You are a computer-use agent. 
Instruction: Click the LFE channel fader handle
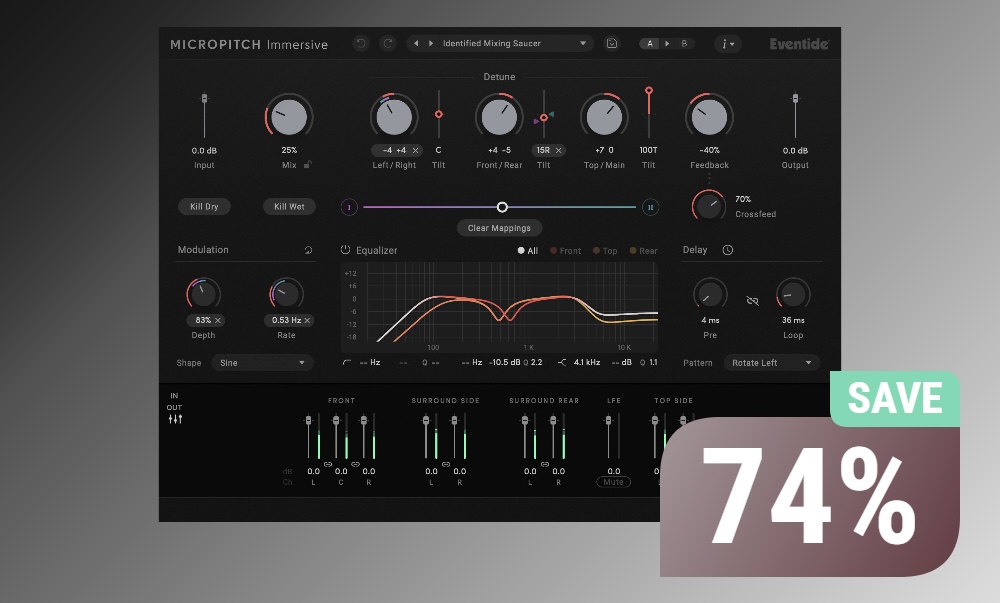[x=608, y=420]
